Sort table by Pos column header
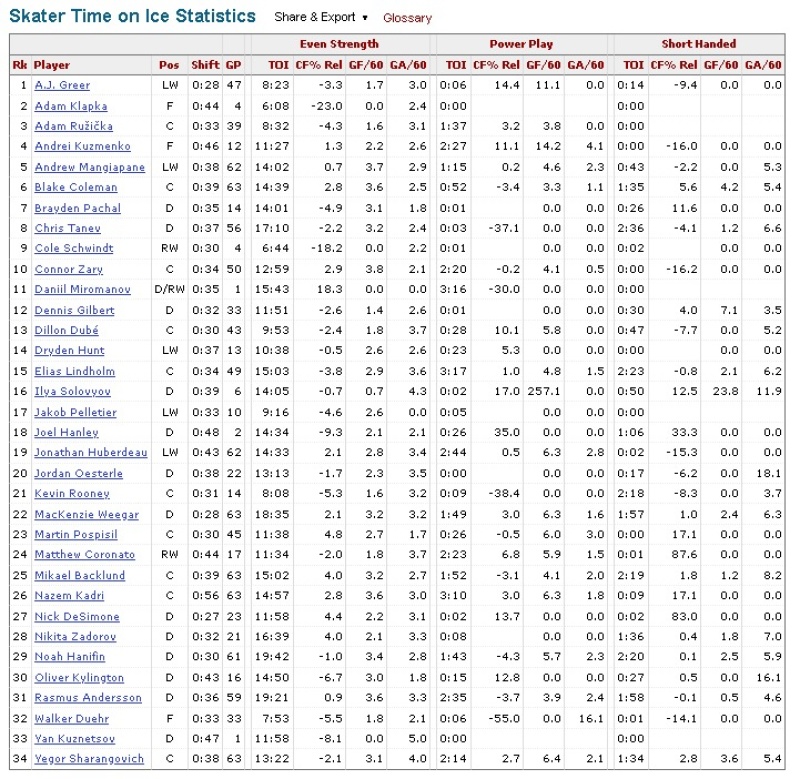This screenshot has width=800, height=779. click(x=169, y=65)
